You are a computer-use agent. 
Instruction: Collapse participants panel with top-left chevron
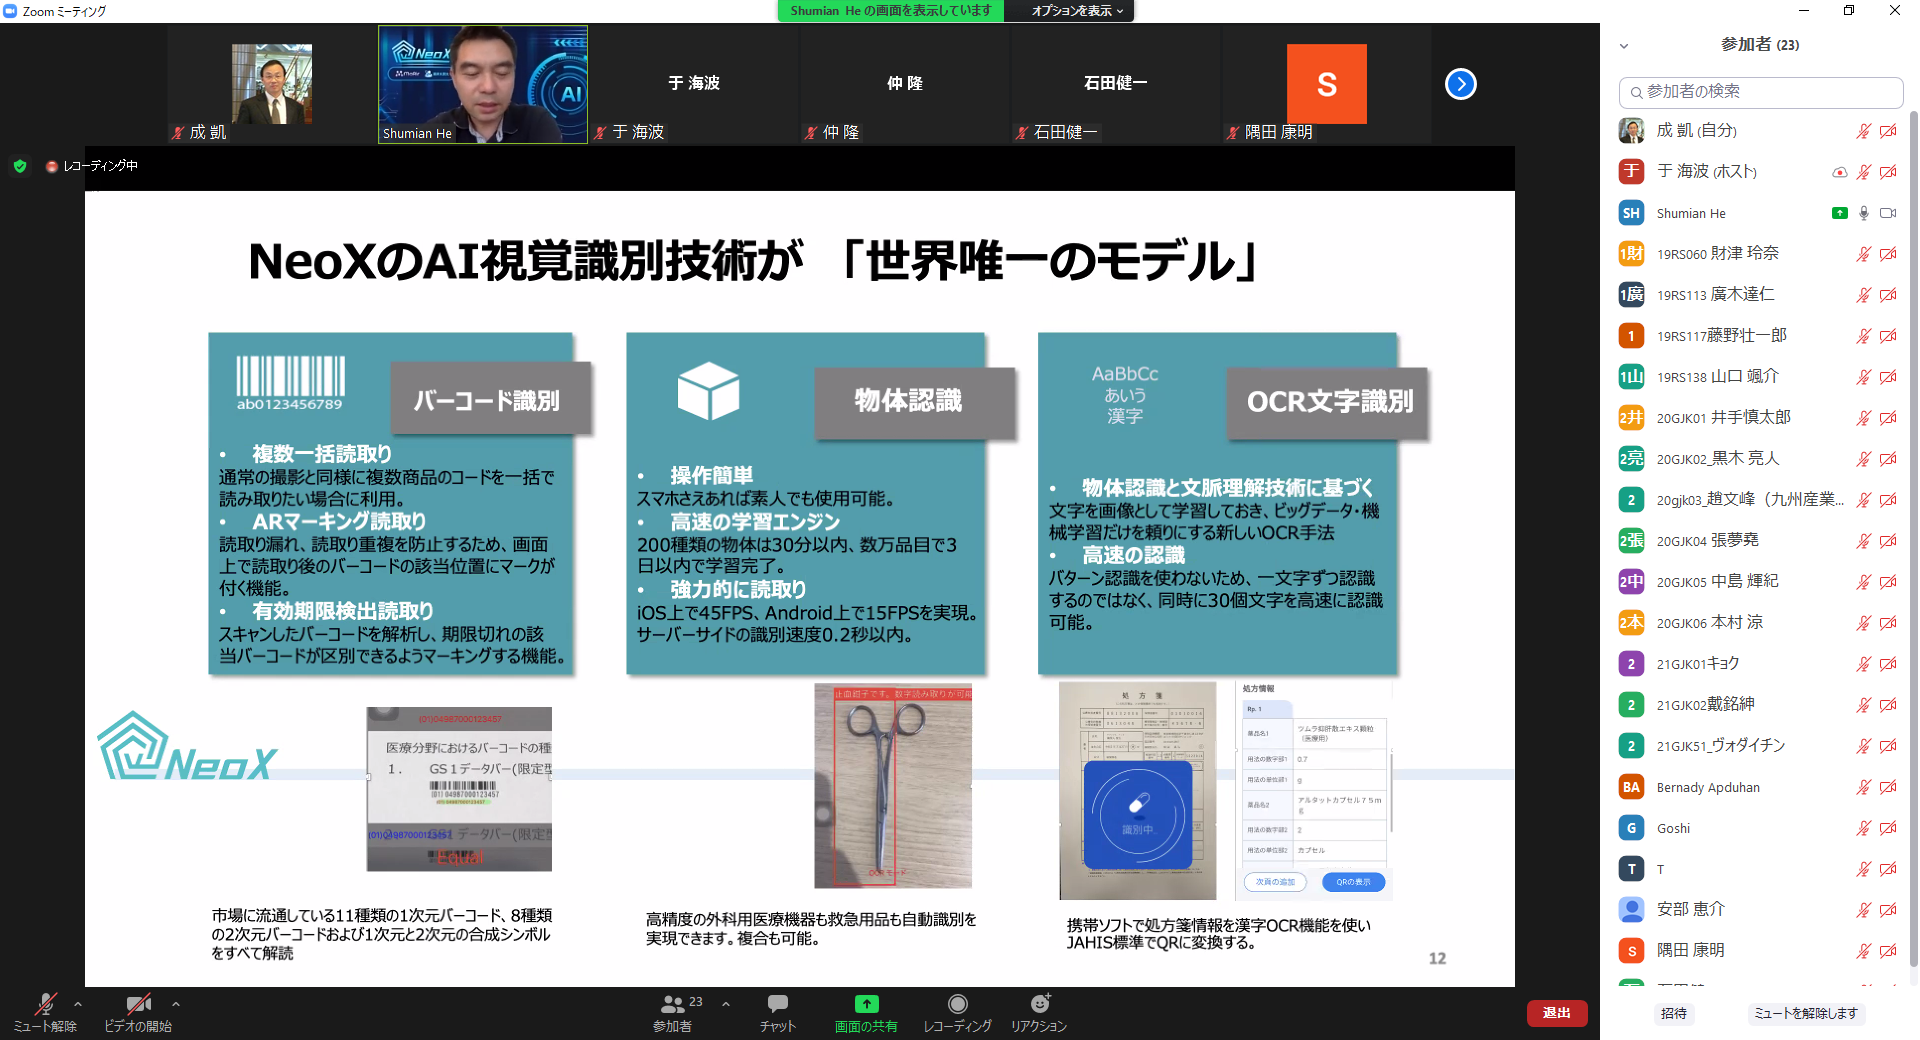[x=1624, y=46]
